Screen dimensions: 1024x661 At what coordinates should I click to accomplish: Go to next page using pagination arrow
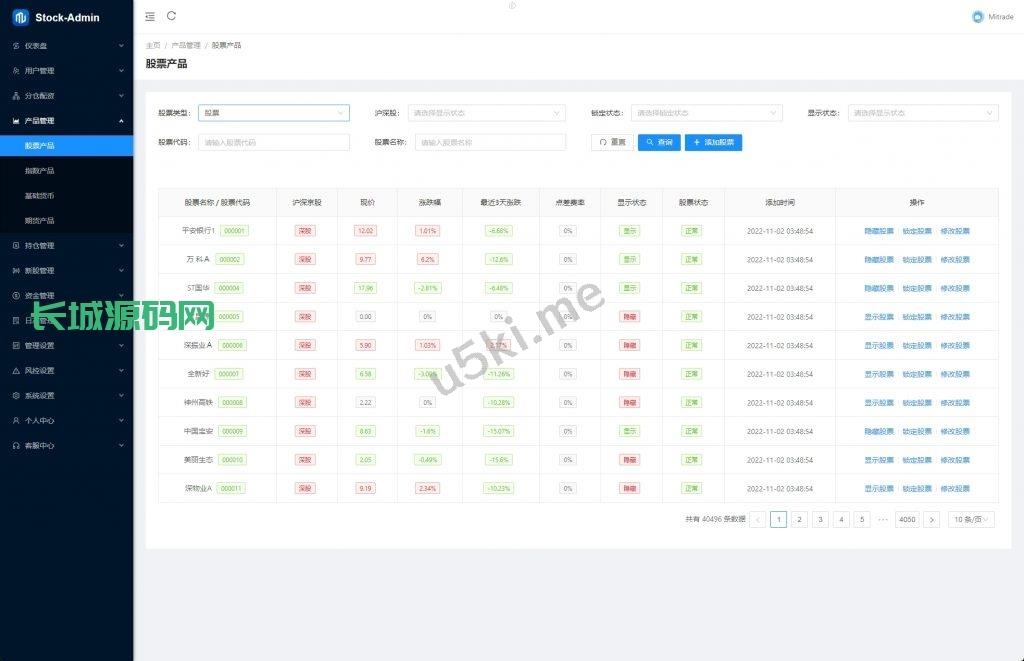931,520
